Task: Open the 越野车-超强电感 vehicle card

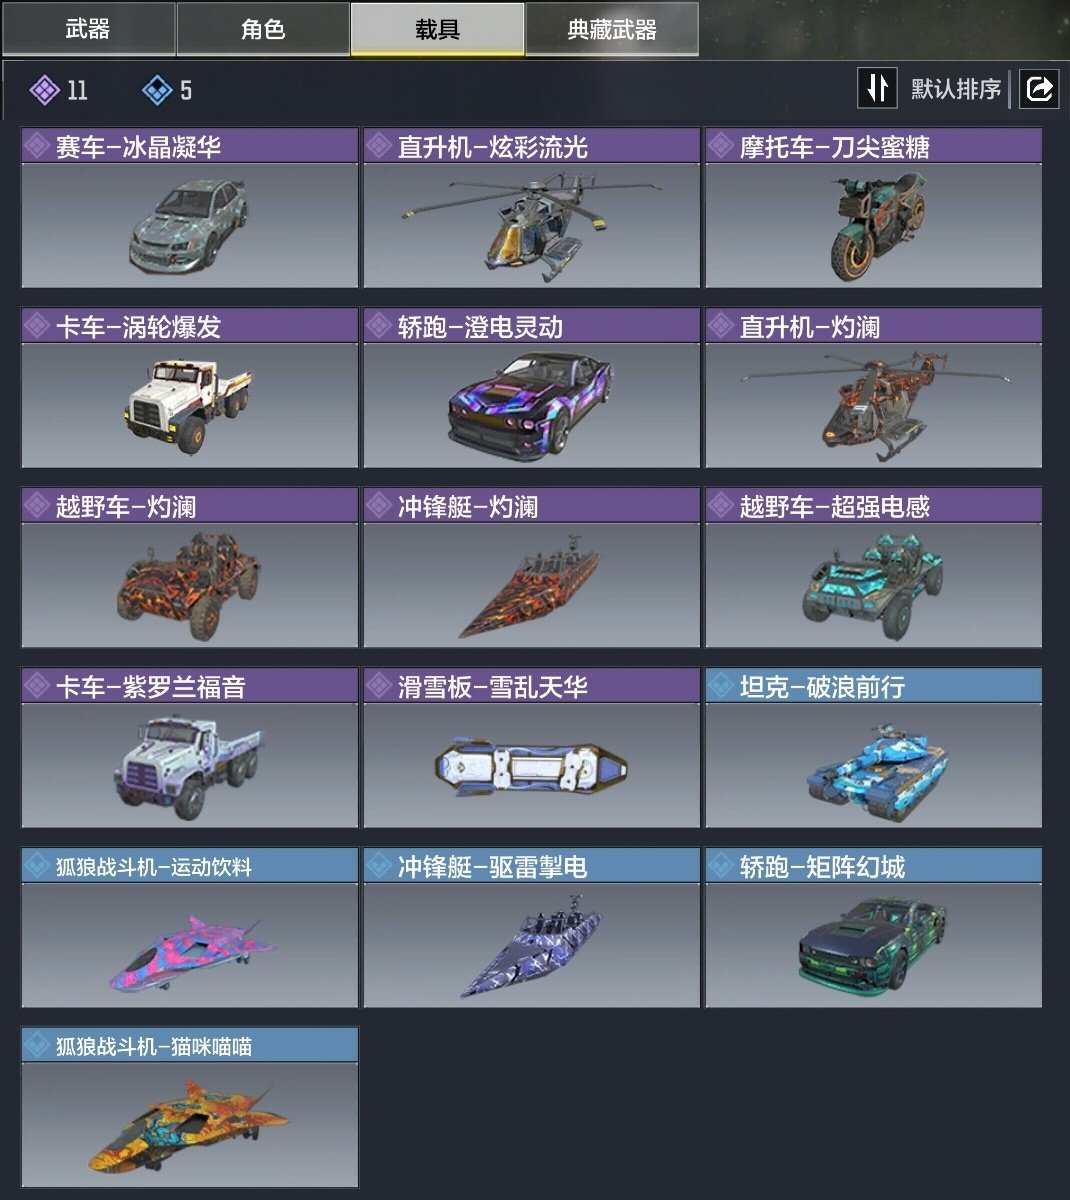Action: 873,568
